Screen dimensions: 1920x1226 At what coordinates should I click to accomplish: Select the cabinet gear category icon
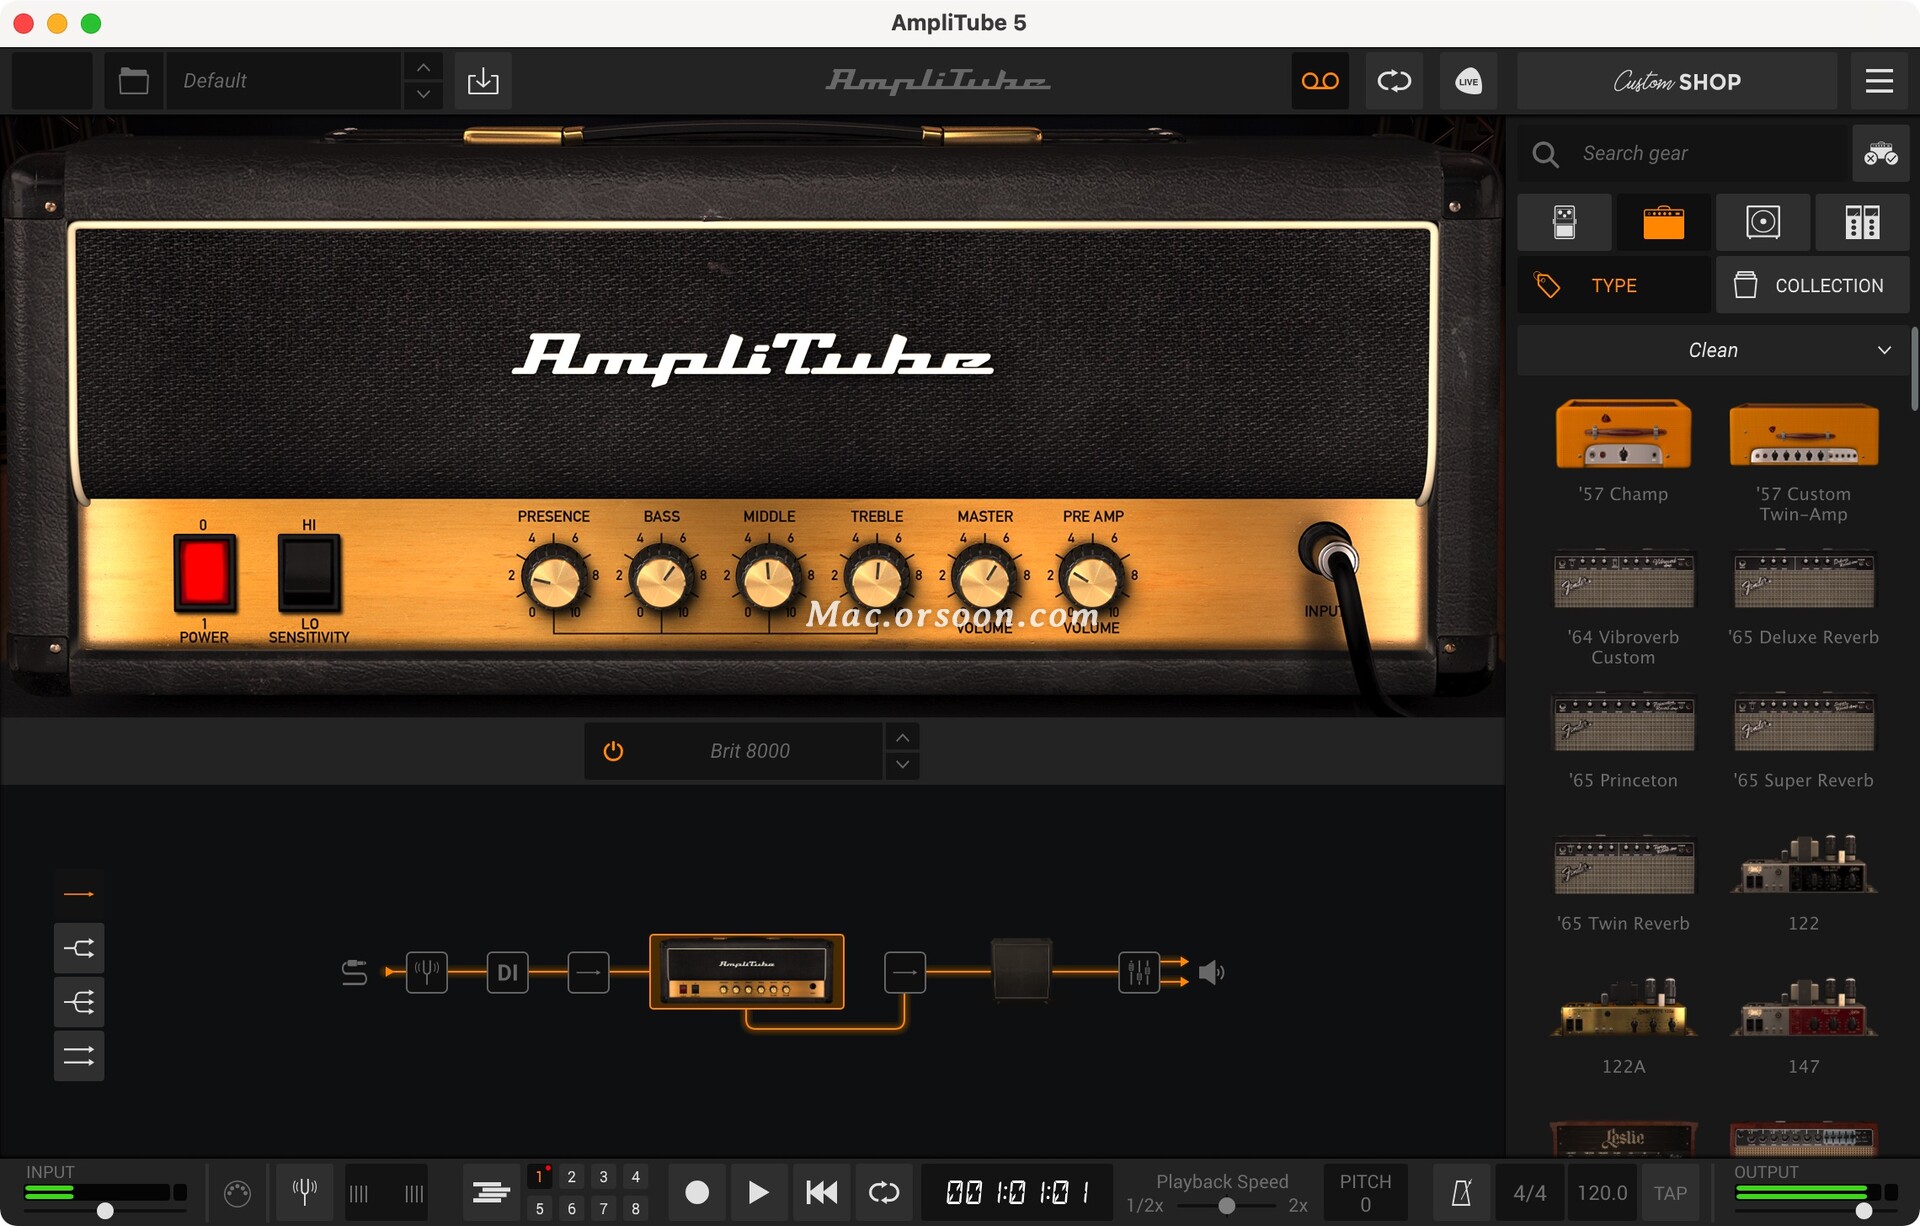pyautogui.click(x=1762, y=222)
